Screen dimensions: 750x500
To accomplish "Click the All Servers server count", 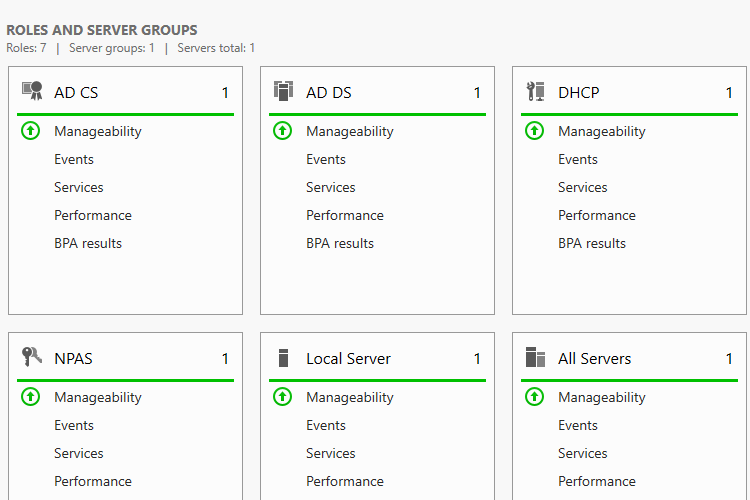I will pos(729,359).
